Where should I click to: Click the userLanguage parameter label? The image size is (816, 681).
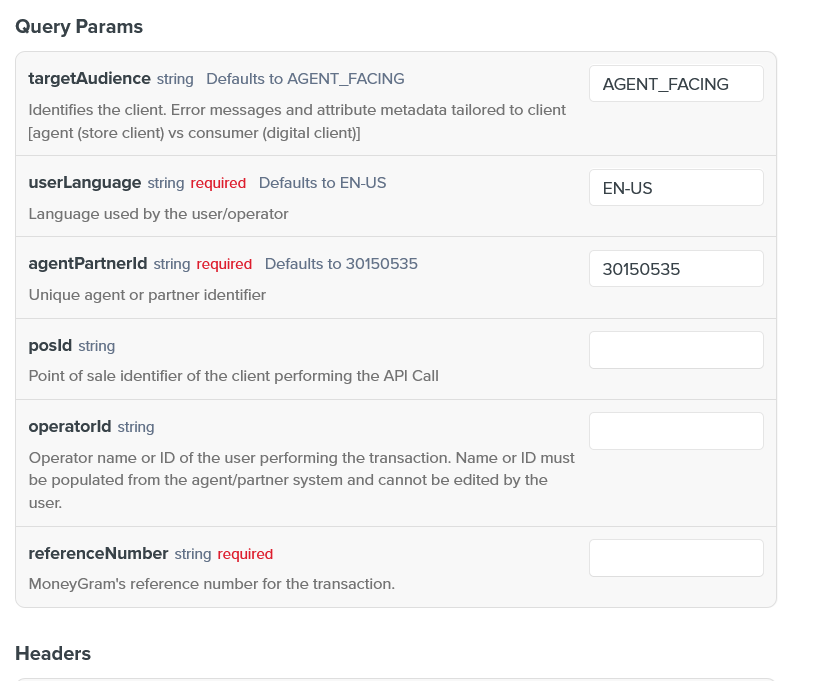pos(84,183)
